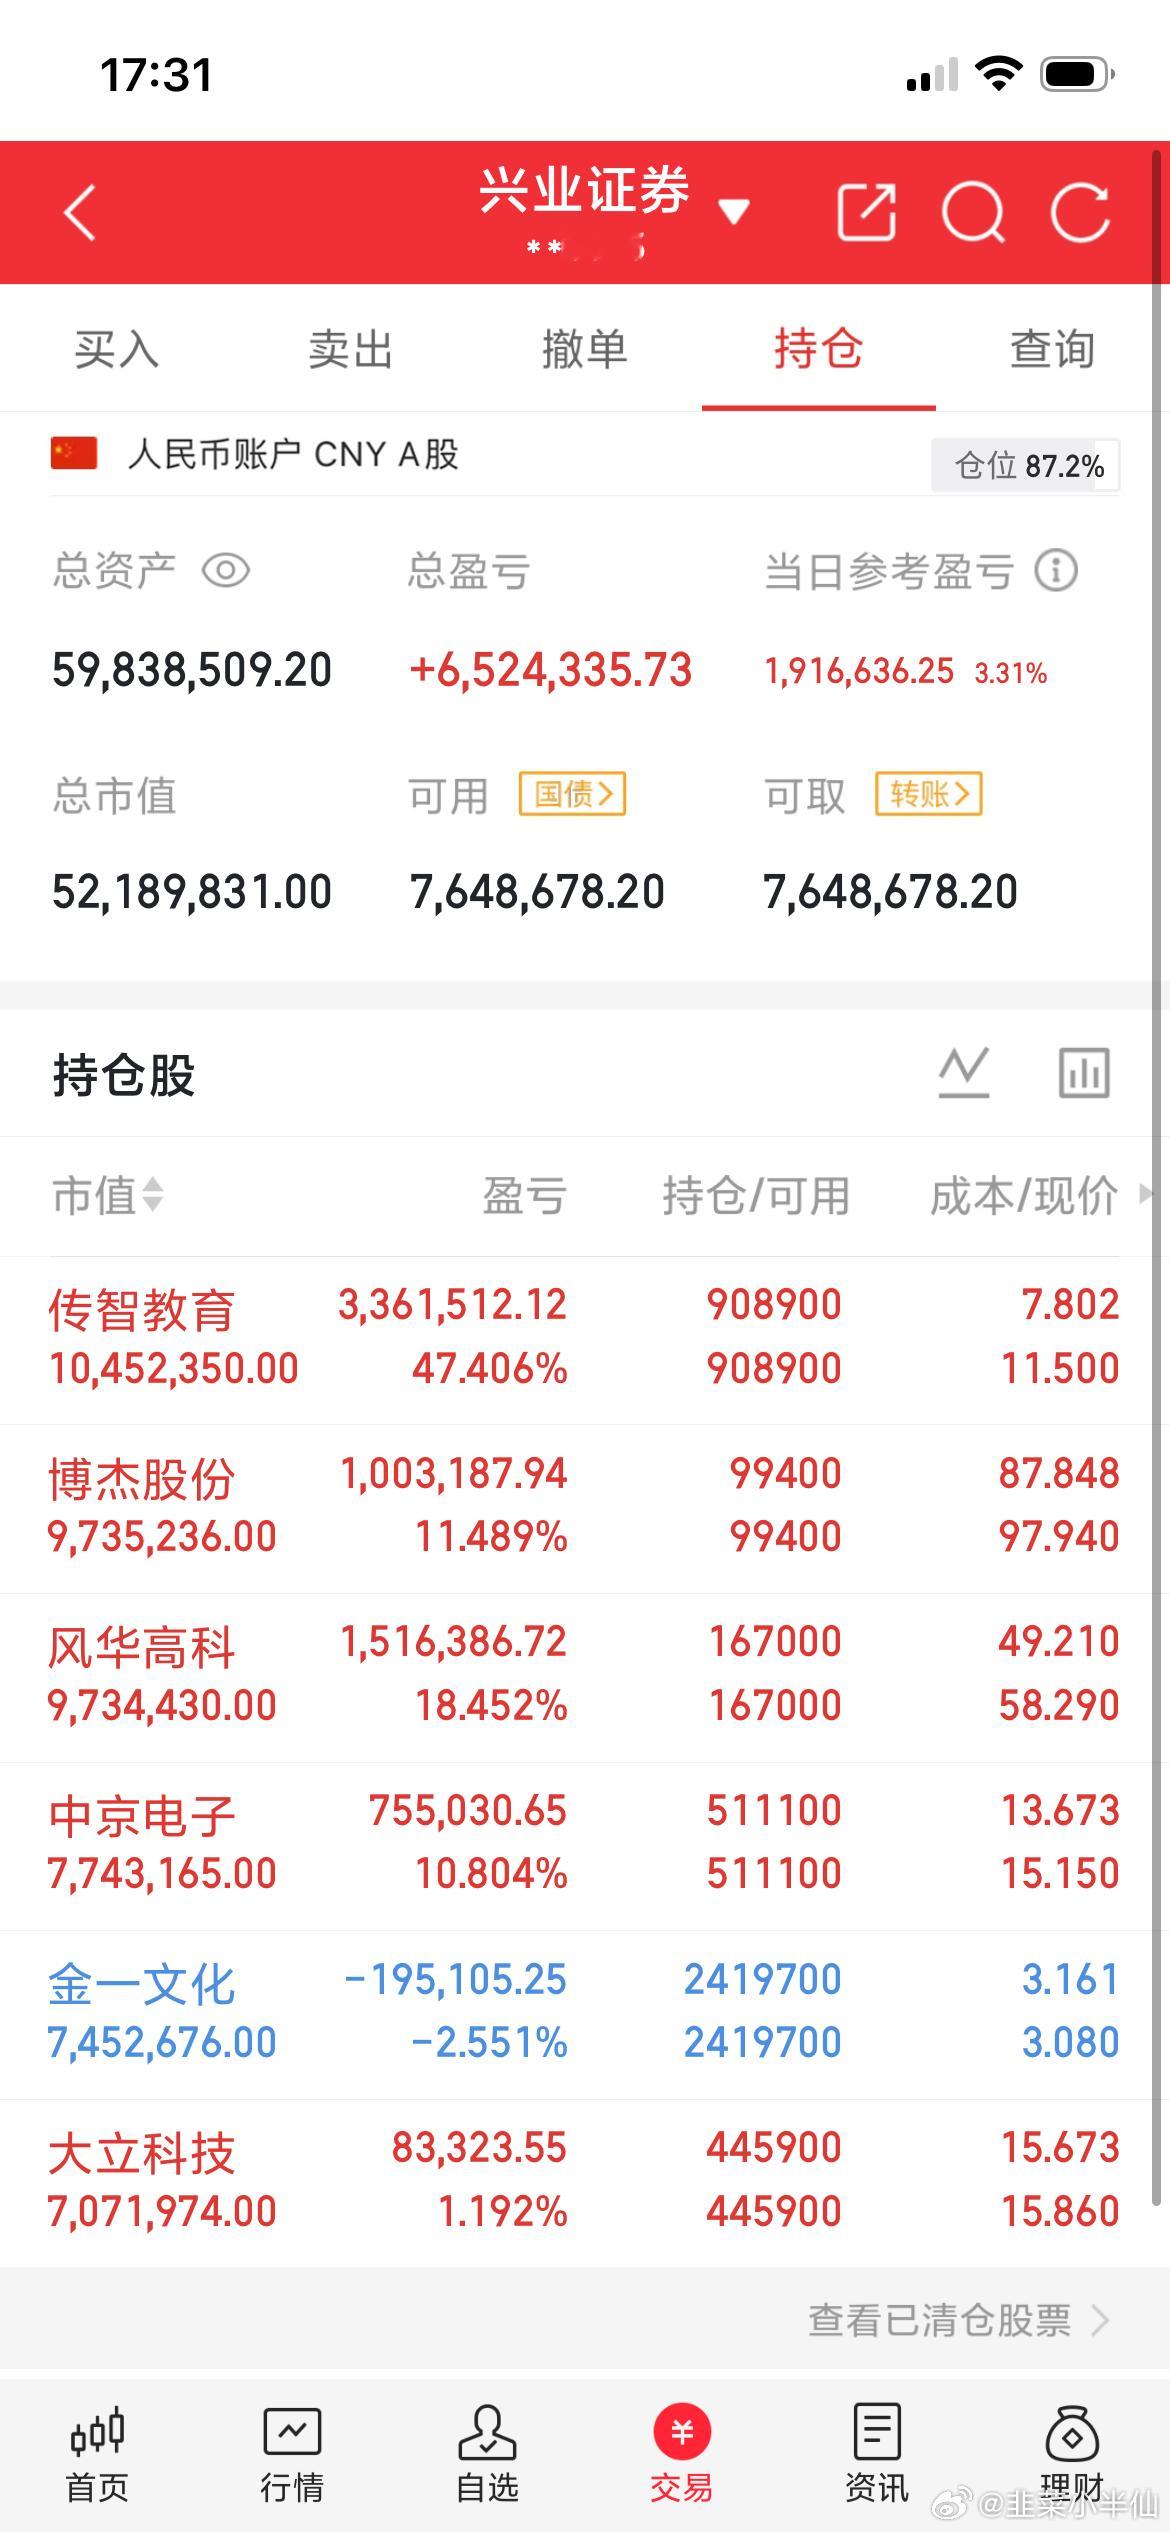
Task: Open the share/export icon in the header
Action: coord(866,212)
